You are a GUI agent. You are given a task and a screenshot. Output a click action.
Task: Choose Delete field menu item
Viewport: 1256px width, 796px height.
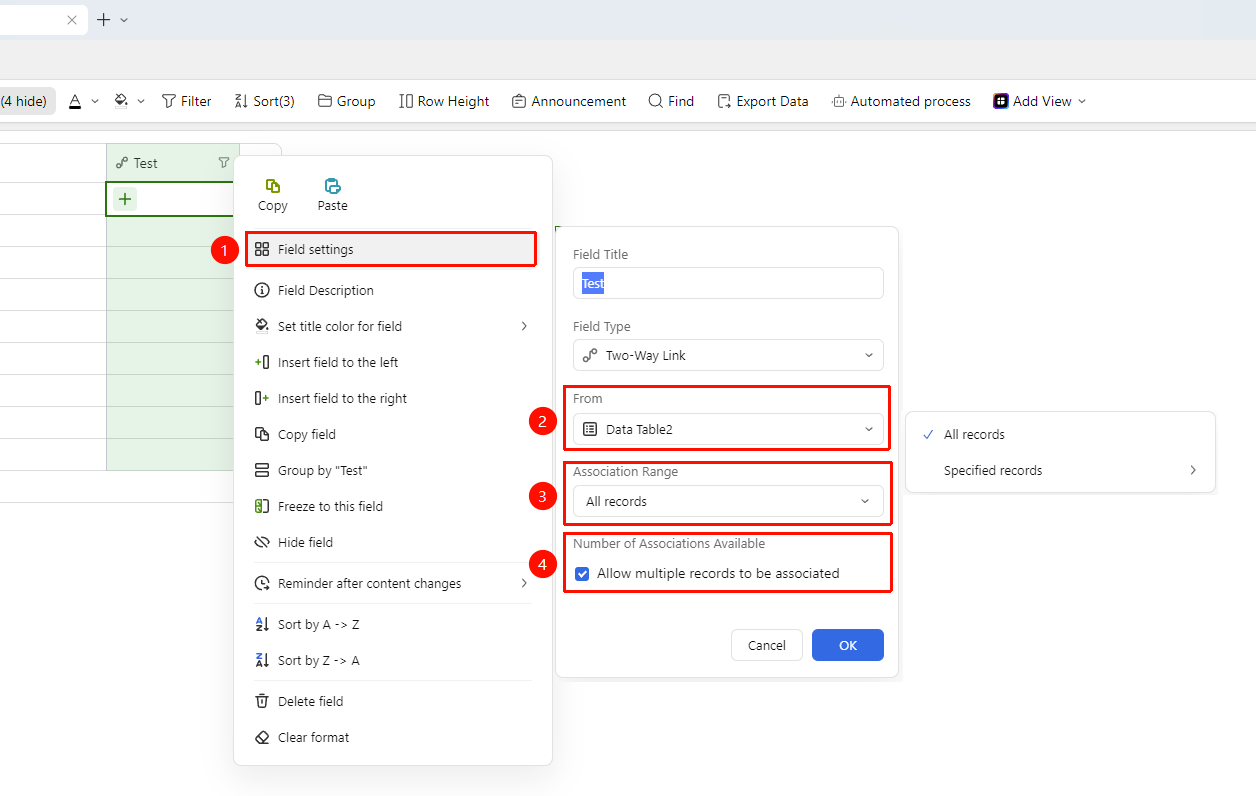[x=392, y=701]
